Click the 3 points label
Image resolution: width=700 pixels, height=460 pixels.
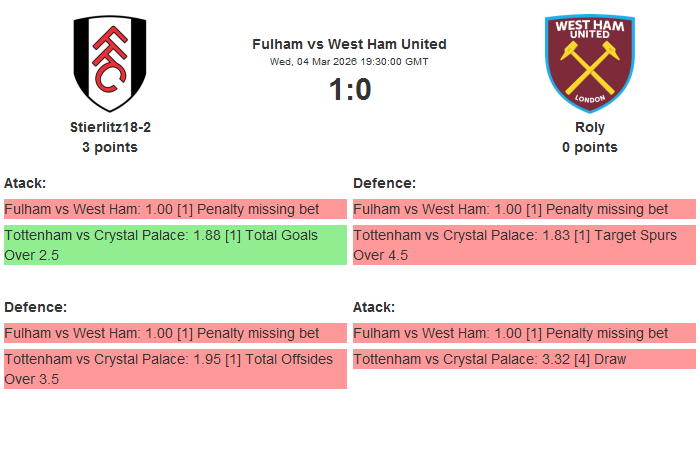click(x=110, y=147)
